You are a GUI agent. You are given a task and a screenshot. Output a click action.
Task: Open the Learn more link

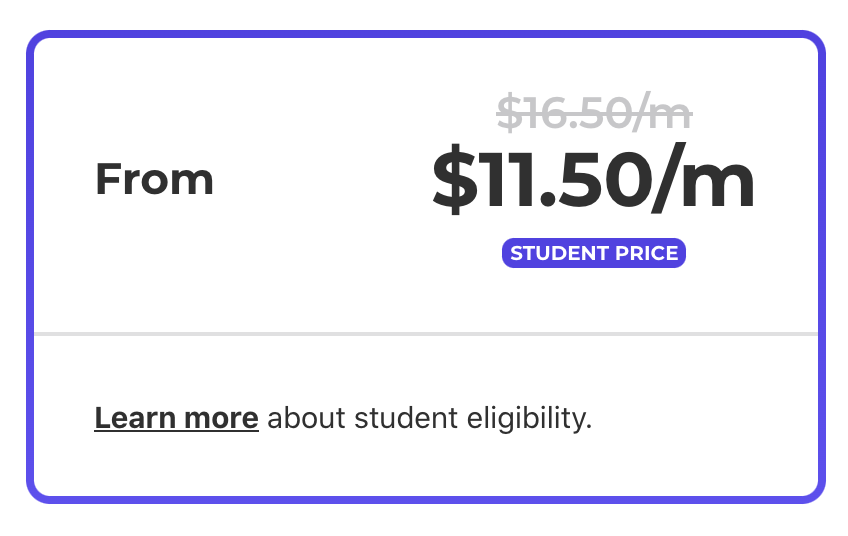point(176,418)
